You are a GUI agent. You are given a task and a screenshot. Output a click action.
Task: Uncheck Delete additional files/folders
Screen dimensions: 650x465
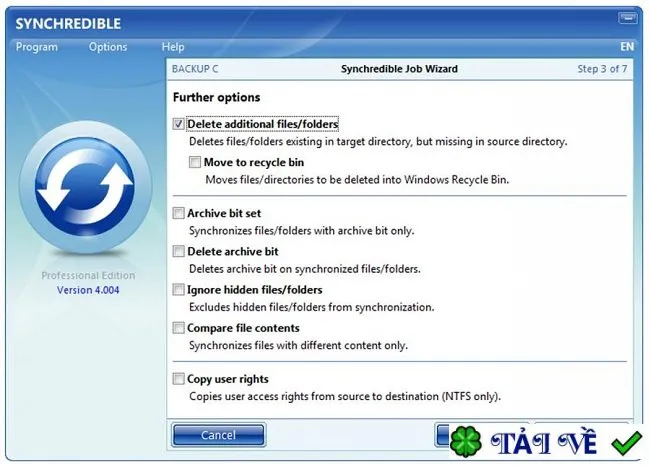click(x=178, y=124)
